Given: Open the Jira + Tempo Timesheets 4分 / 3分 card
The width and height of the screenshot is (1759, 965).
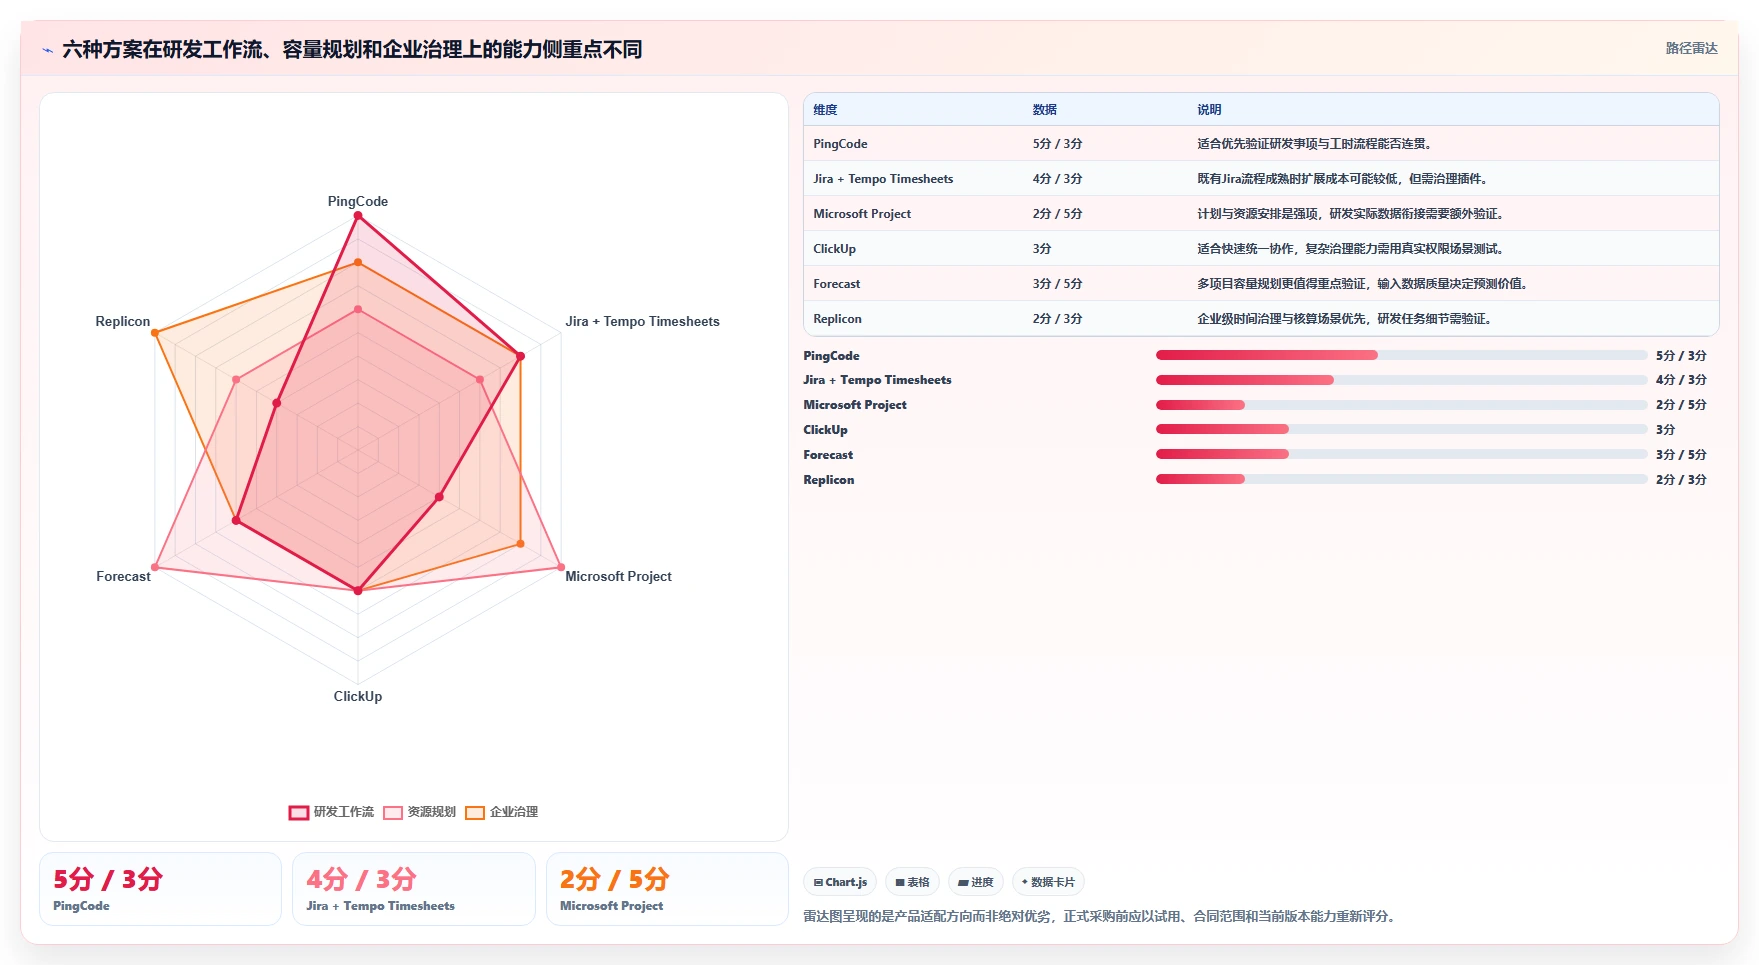Looking at the screenshot, I should coord(413,889).
